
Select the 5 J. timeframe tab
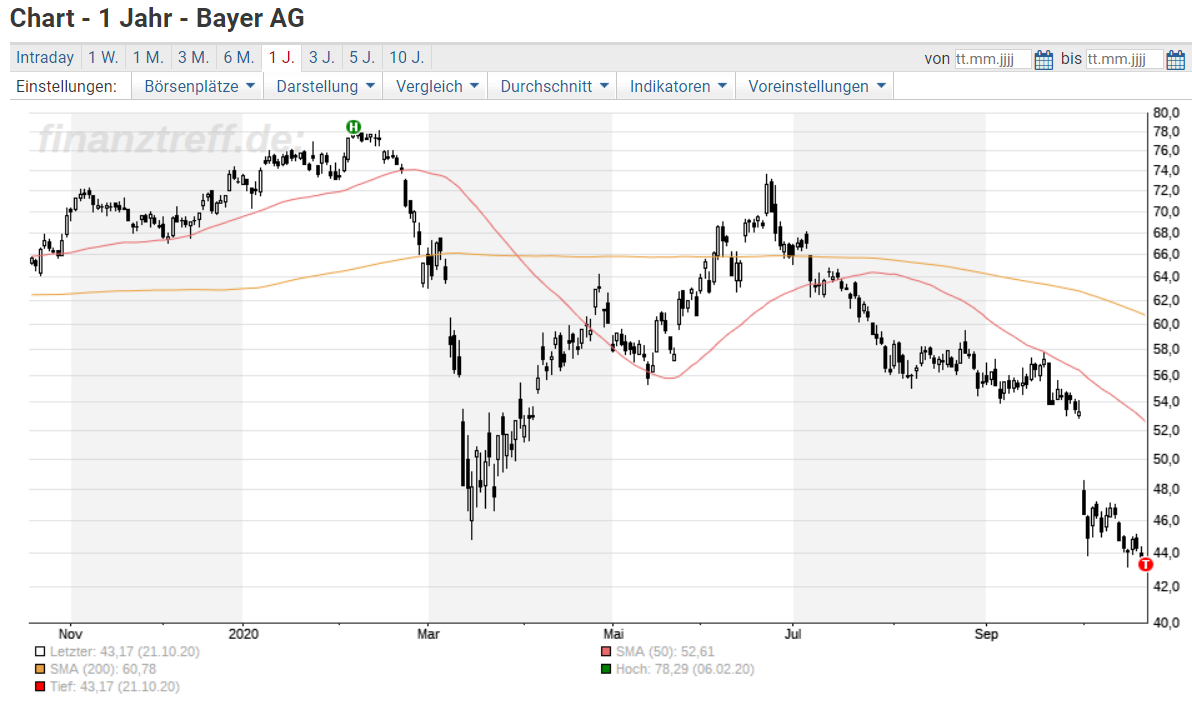[x=362, y=58]
